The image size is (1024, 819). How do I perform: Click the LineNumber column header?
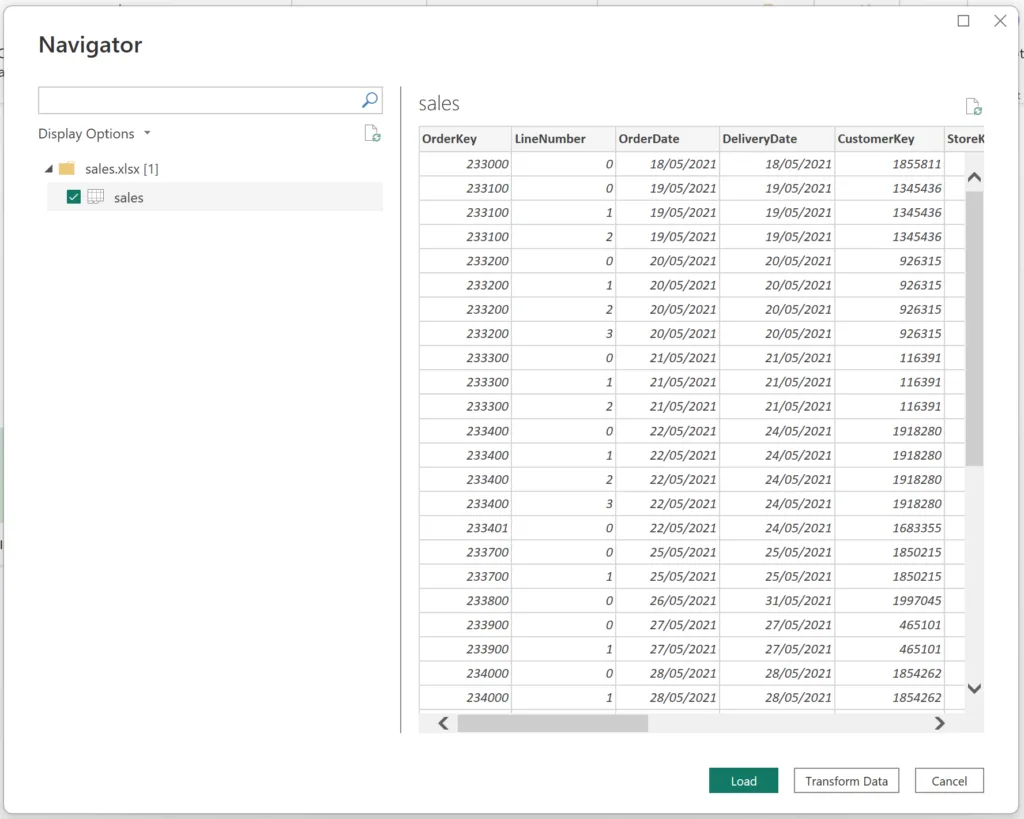[564, 138]
